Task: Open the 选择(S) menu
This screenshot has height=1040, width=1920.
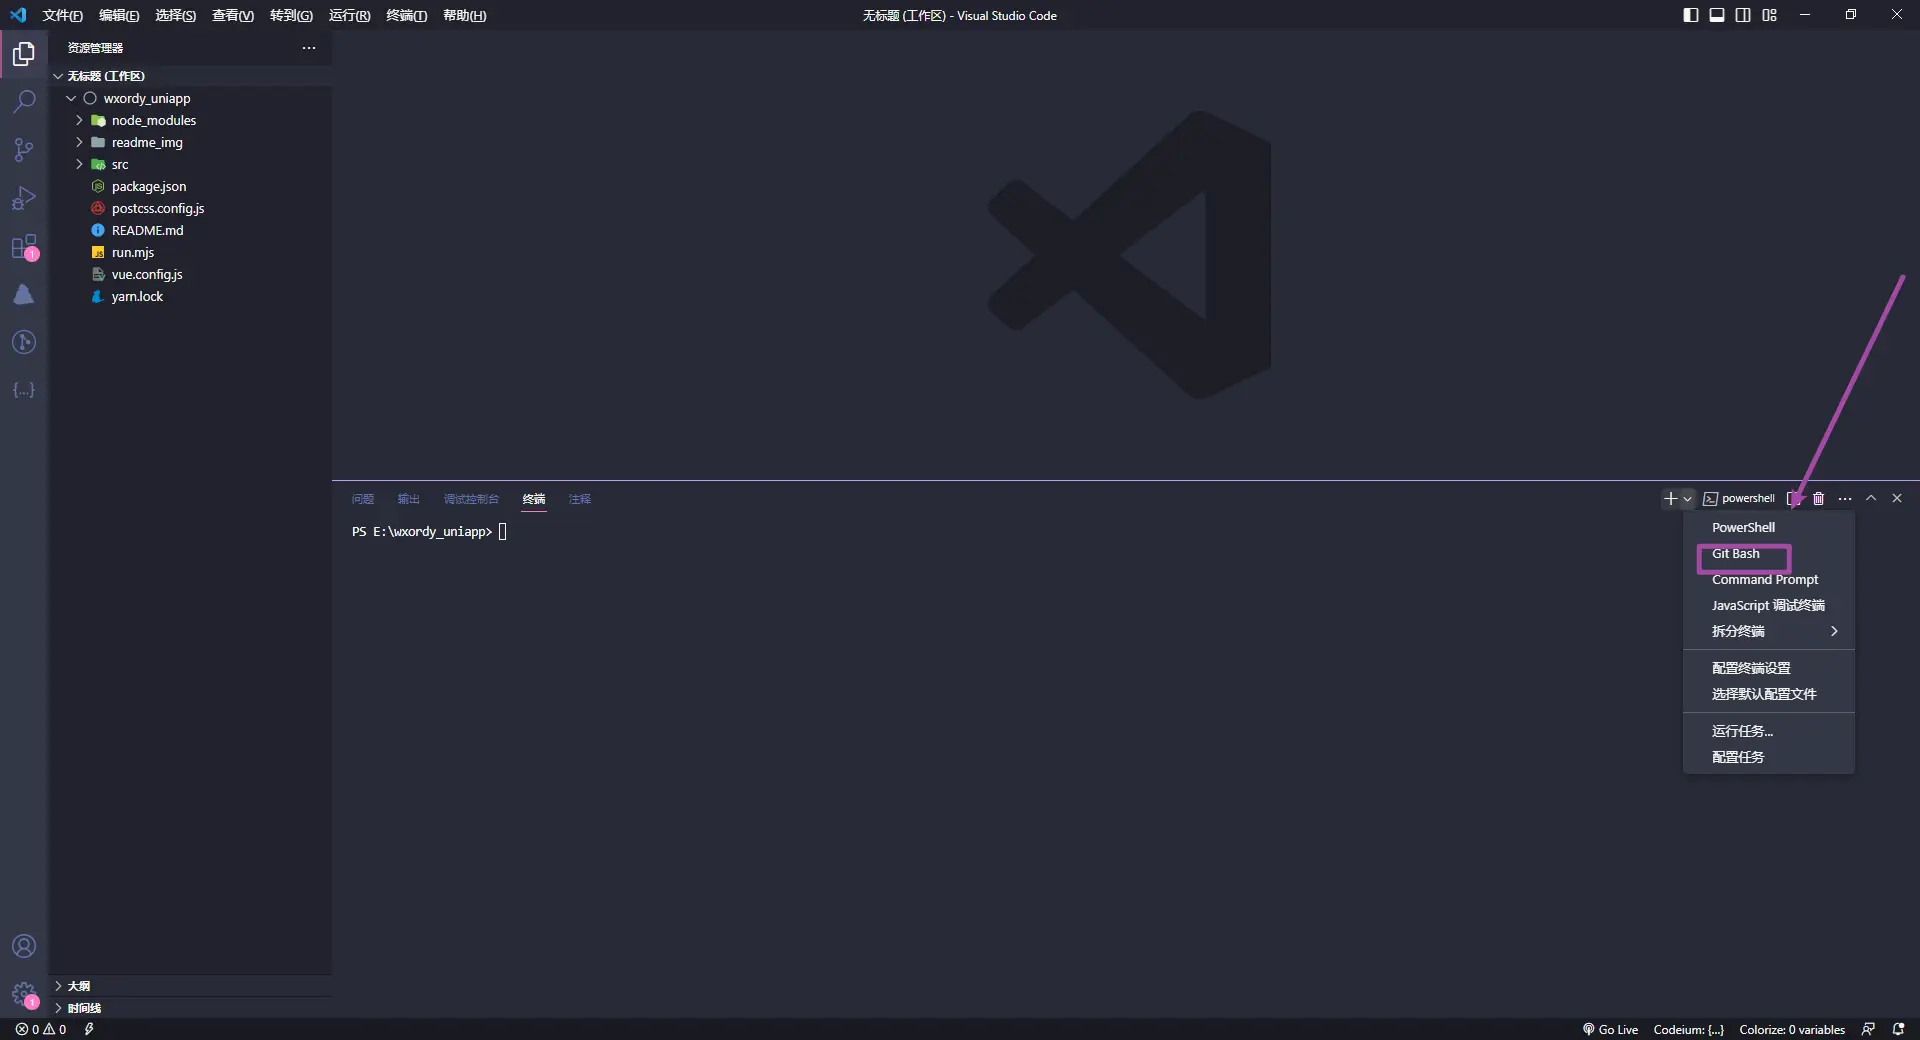Action: pyautogui.click(x=176, y=15)
